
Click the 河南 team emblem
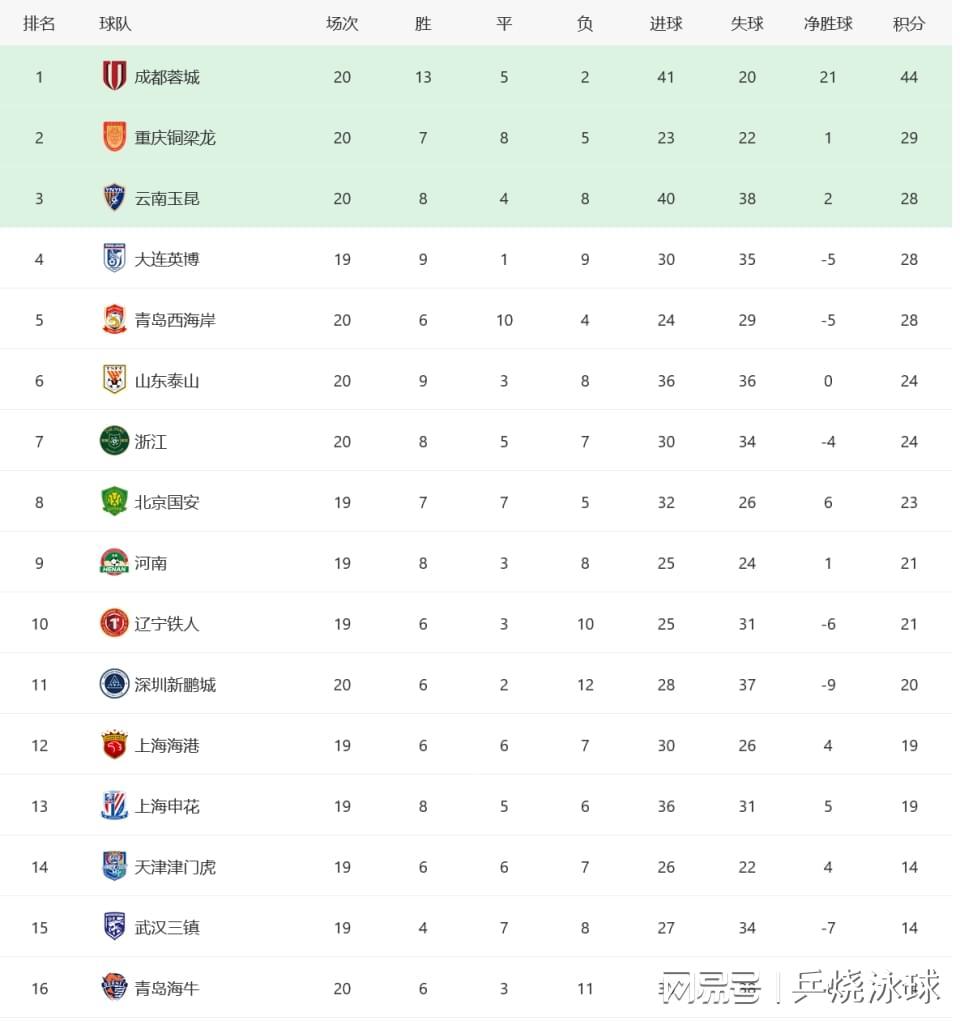point(115,563)
